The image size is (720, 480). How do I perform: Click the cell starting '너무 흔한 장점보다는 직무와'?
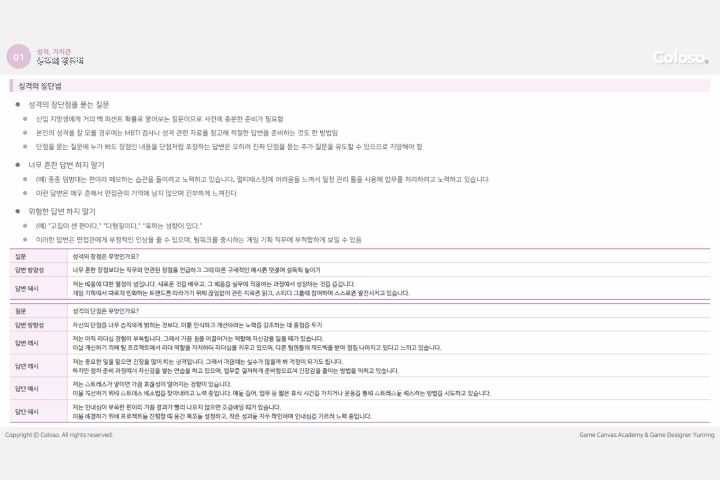pos(196,270)
